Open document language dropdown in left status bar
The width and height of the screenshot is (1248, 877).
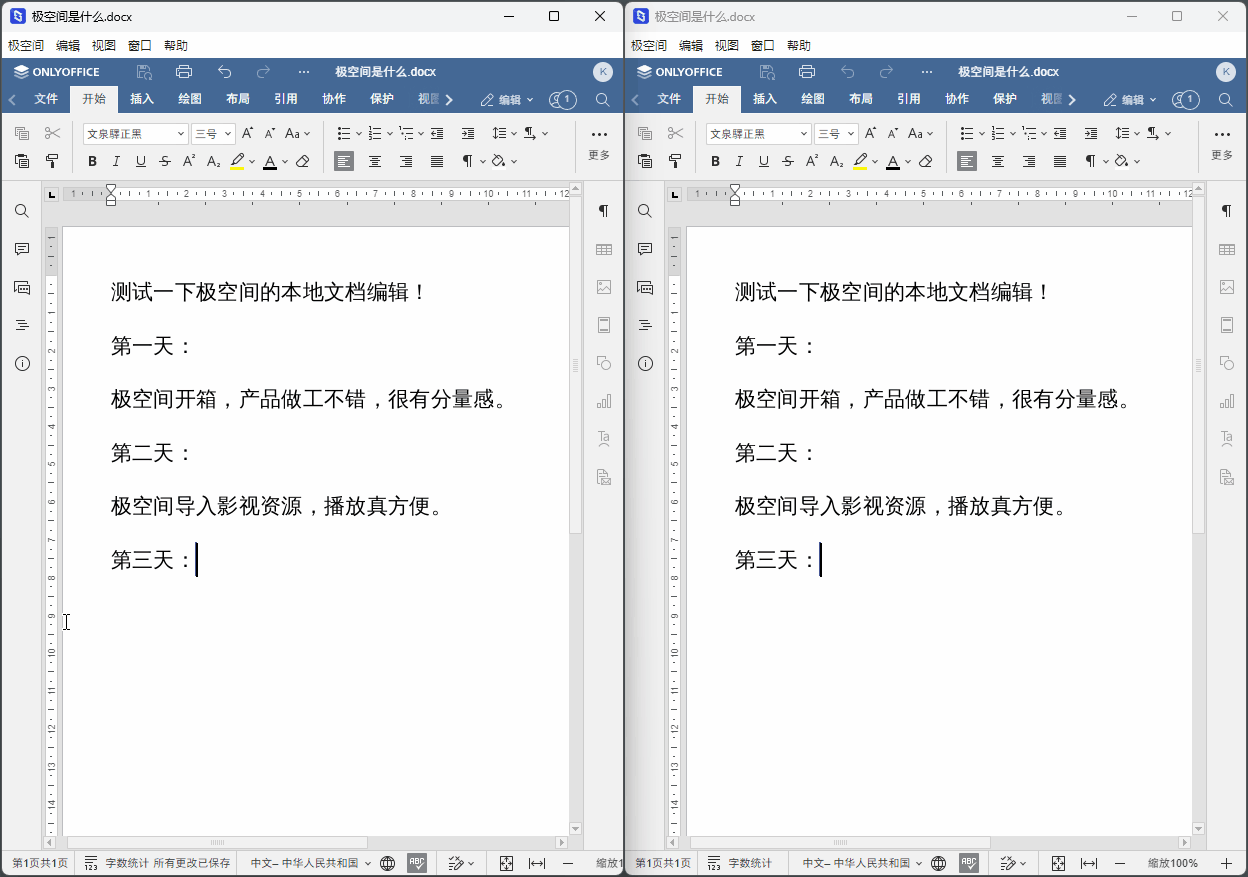tap(311, 863)
